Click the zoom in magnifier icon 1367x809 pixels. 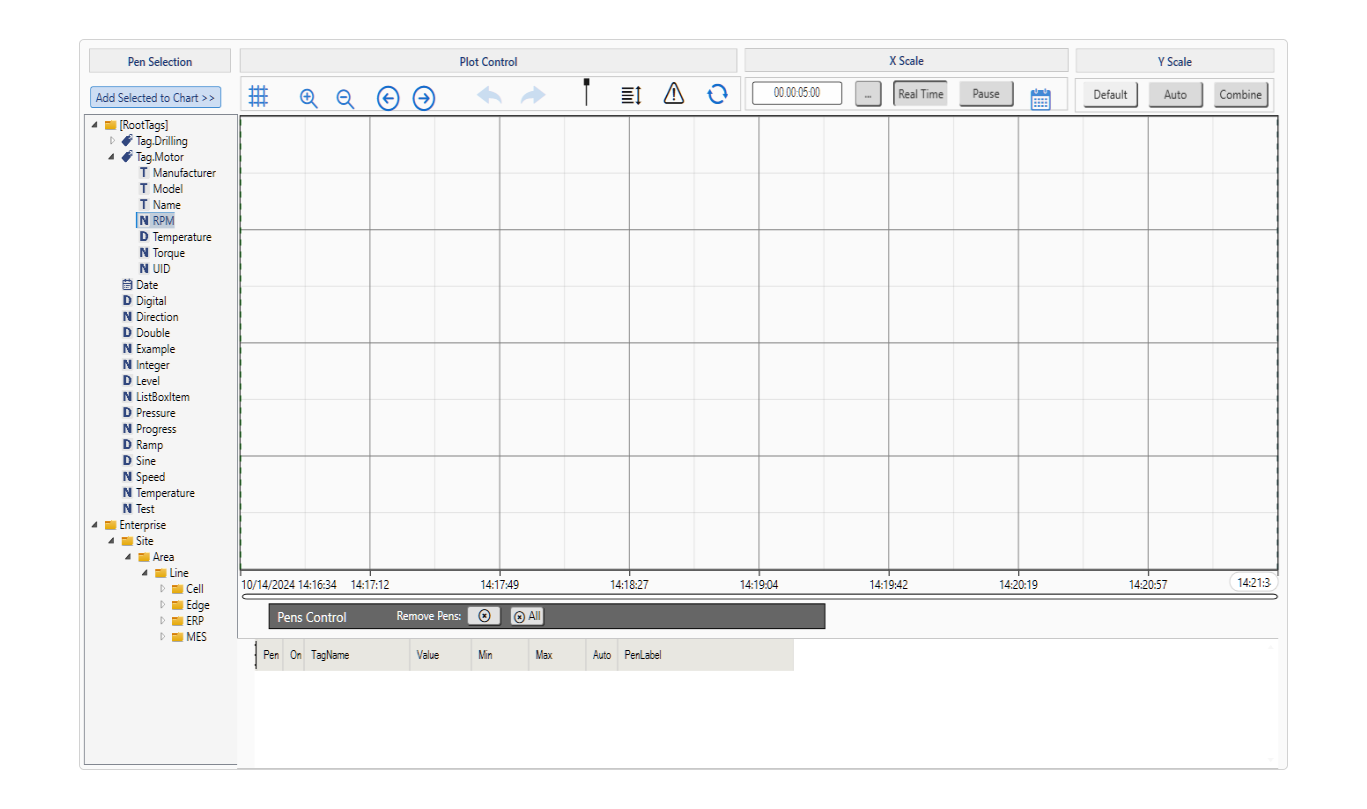[x=308, y=98]
